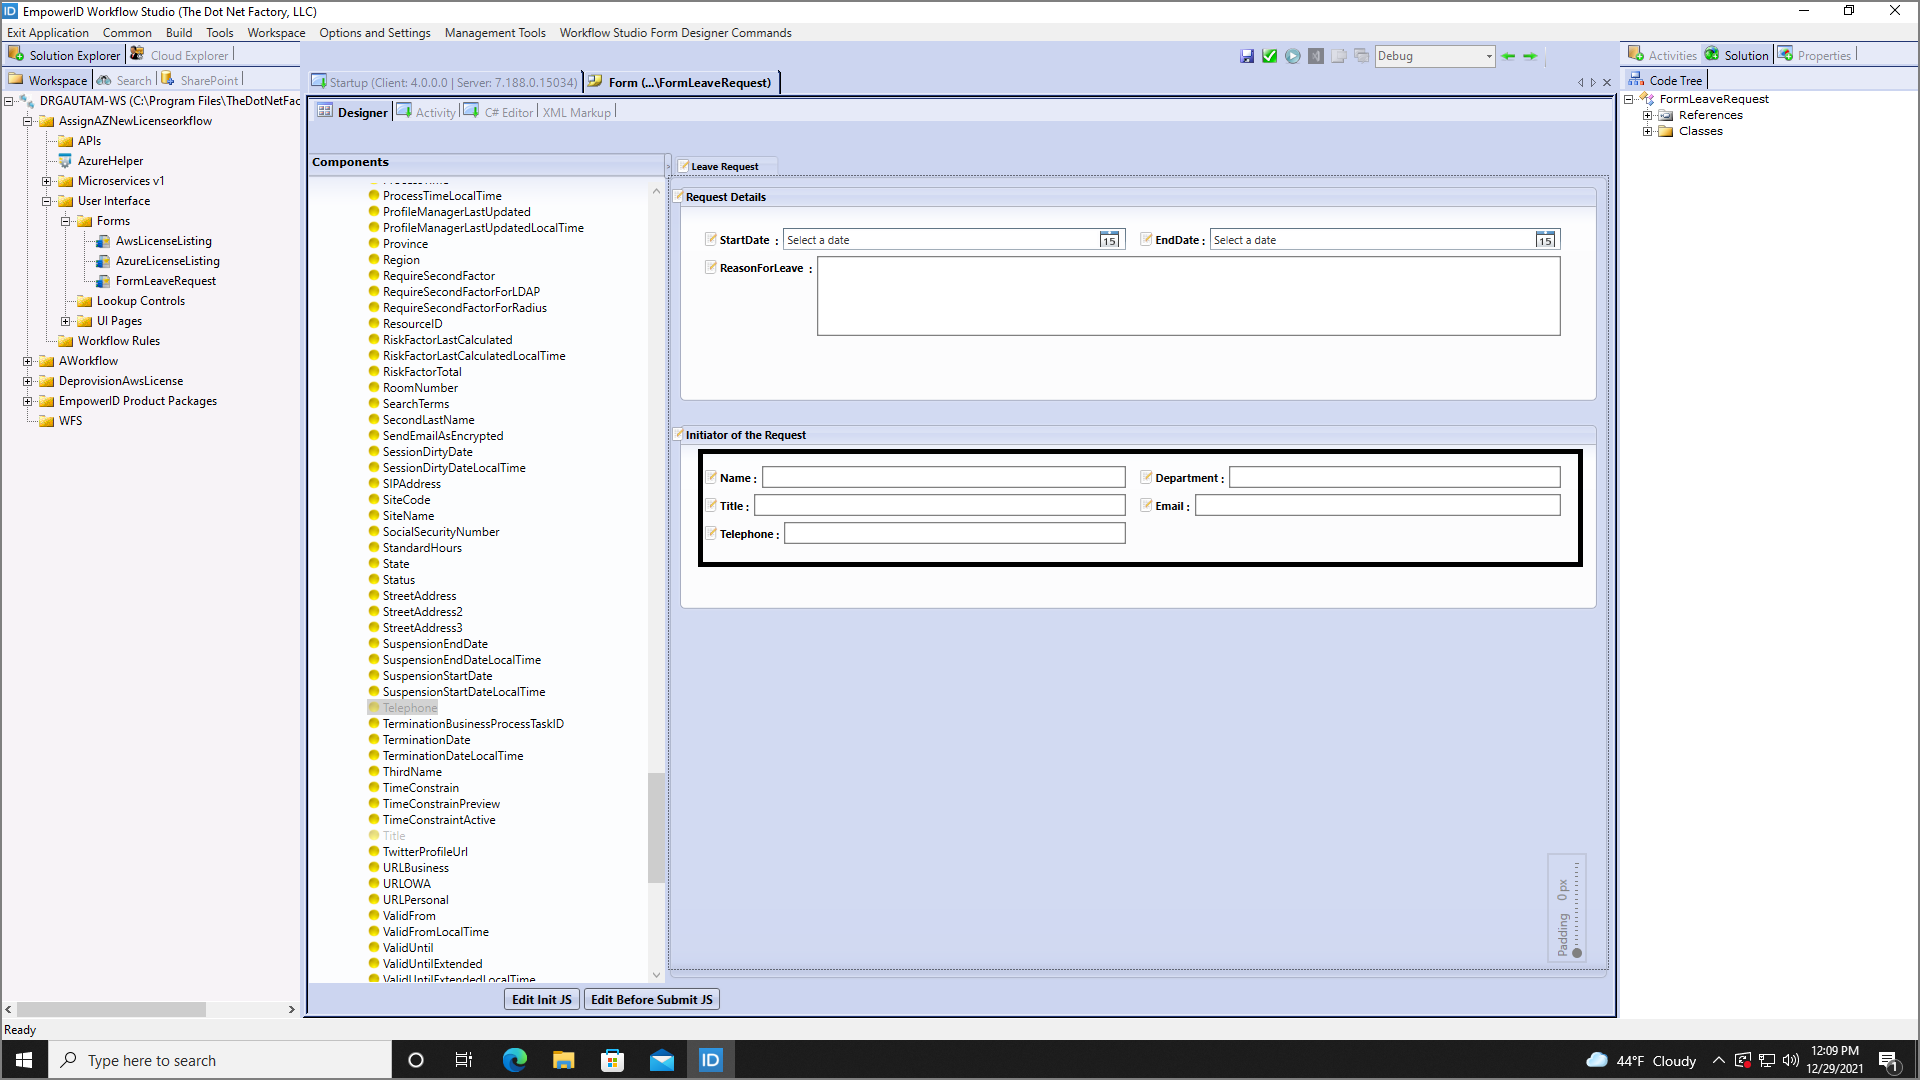Click Edit Before Submit JS button
Viewport: 1920px width, 1080px height.
click(x=651, y=999)
